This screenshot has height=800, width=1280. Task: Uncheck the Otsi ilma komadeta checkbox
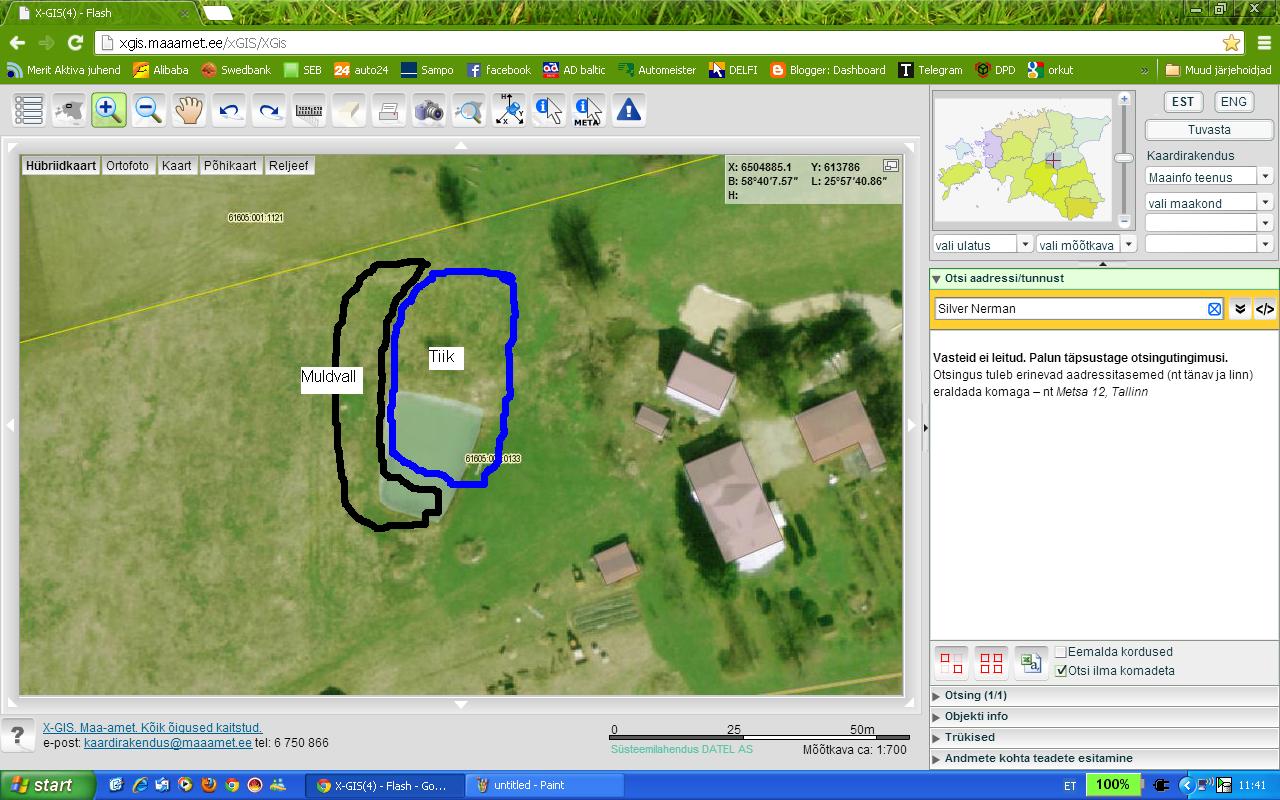pyautogui.click(x=1061, y=671)
